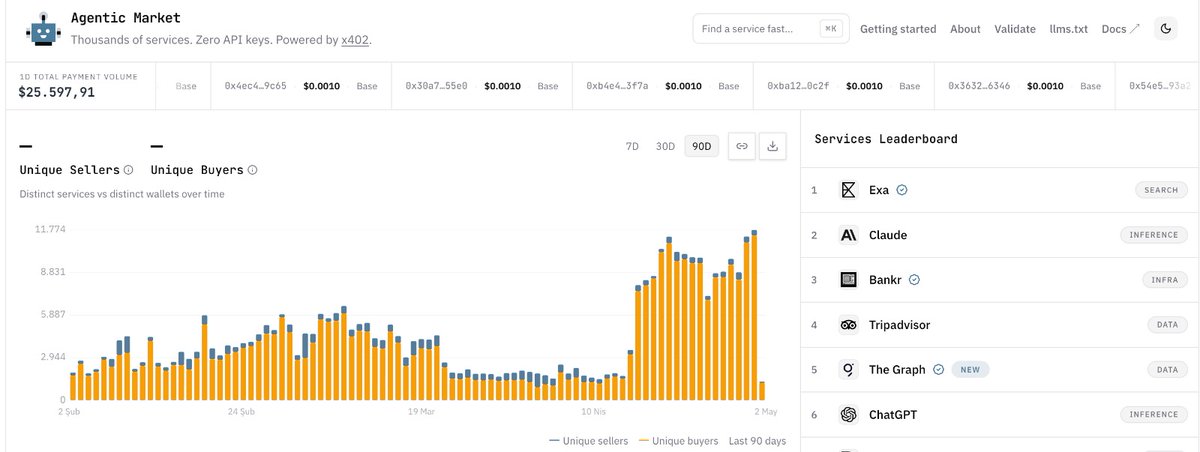Open the Getting started page

coord(898,29)
